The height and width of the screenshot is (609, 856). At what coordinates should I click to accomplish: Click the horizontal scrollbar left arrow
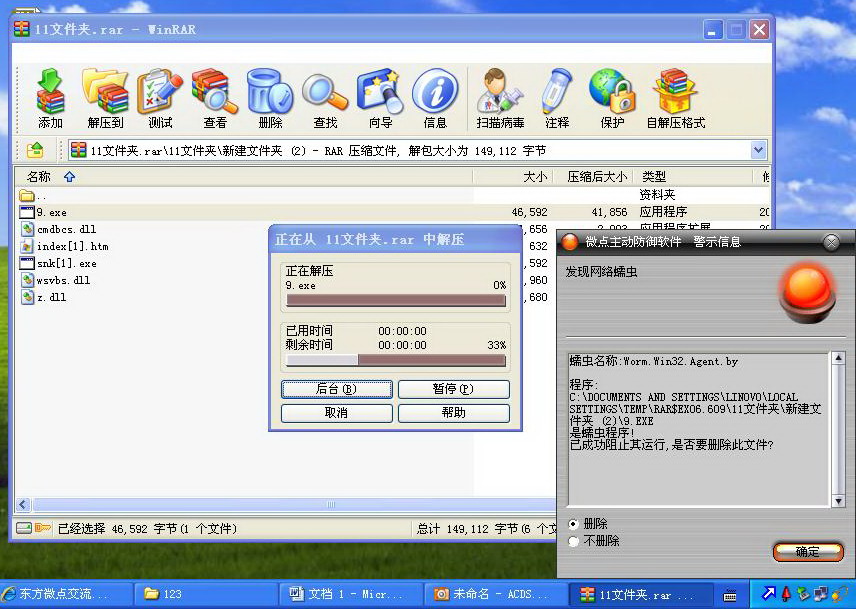23,504
